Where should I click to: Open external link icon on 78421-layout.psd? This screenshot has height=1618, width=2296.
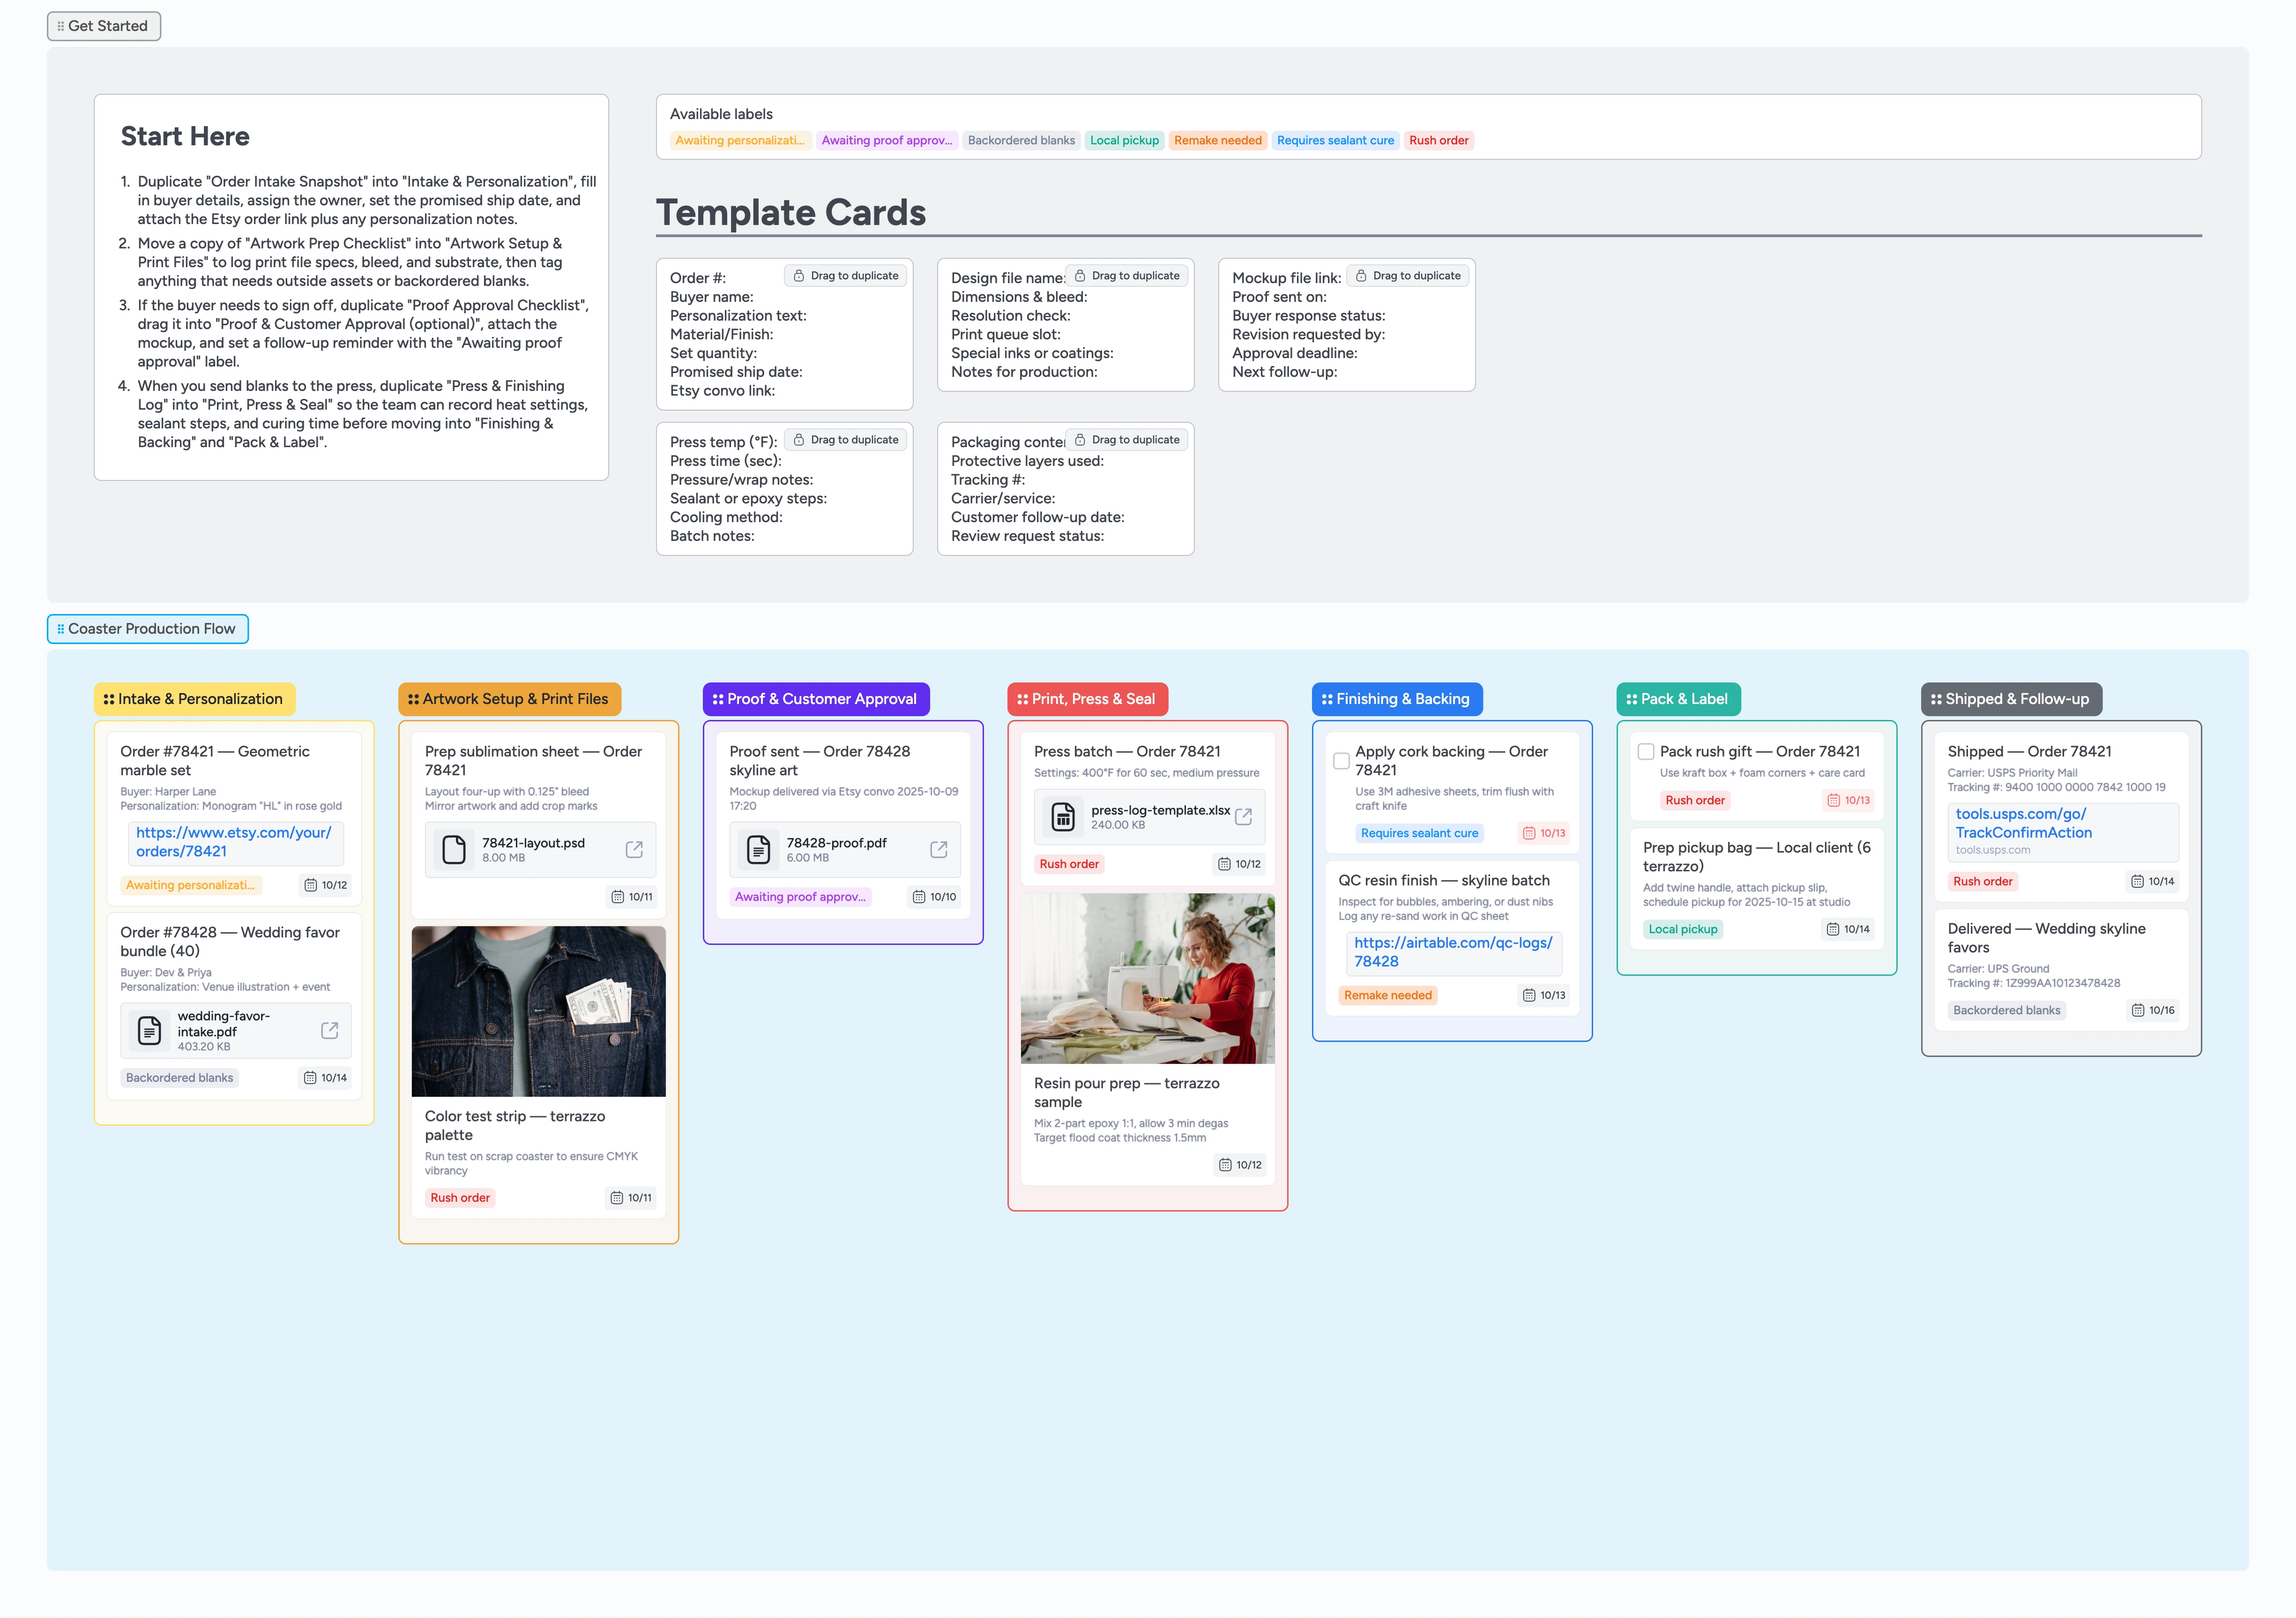[634, 849]
